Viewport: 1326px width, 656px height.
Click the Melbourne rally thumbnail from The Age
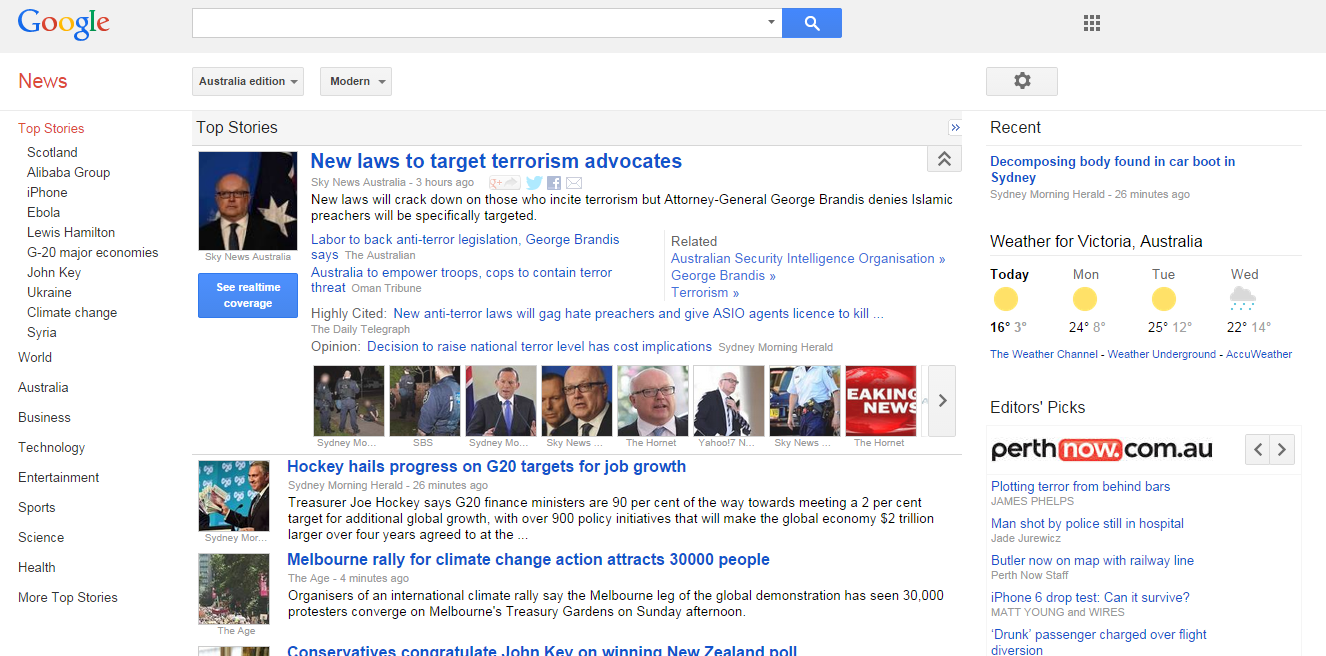[234, 589]
